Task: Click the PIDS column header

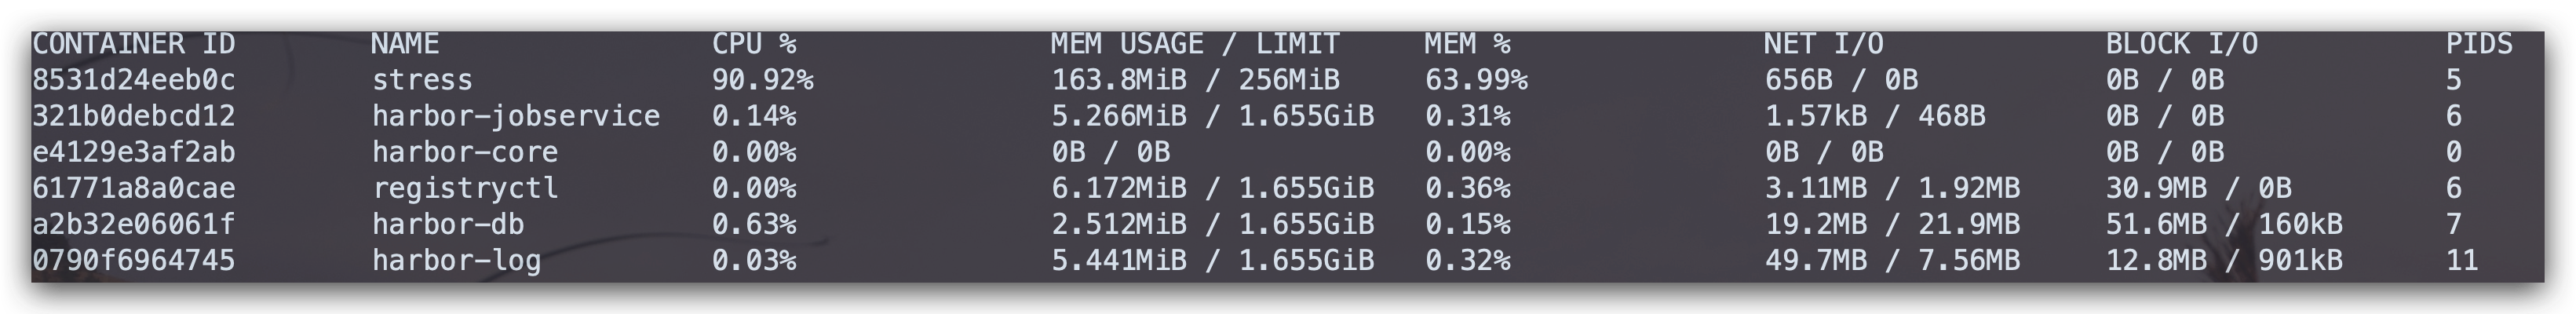Action: [x=2479, y=44]
